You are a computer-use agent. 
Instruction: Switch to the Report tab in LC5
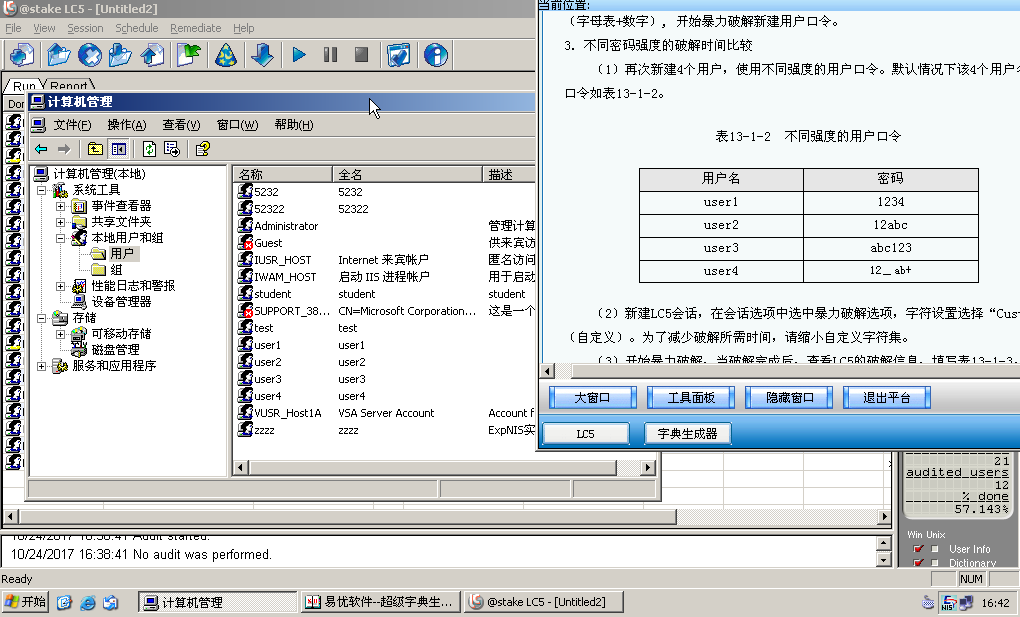click(68, 85)
